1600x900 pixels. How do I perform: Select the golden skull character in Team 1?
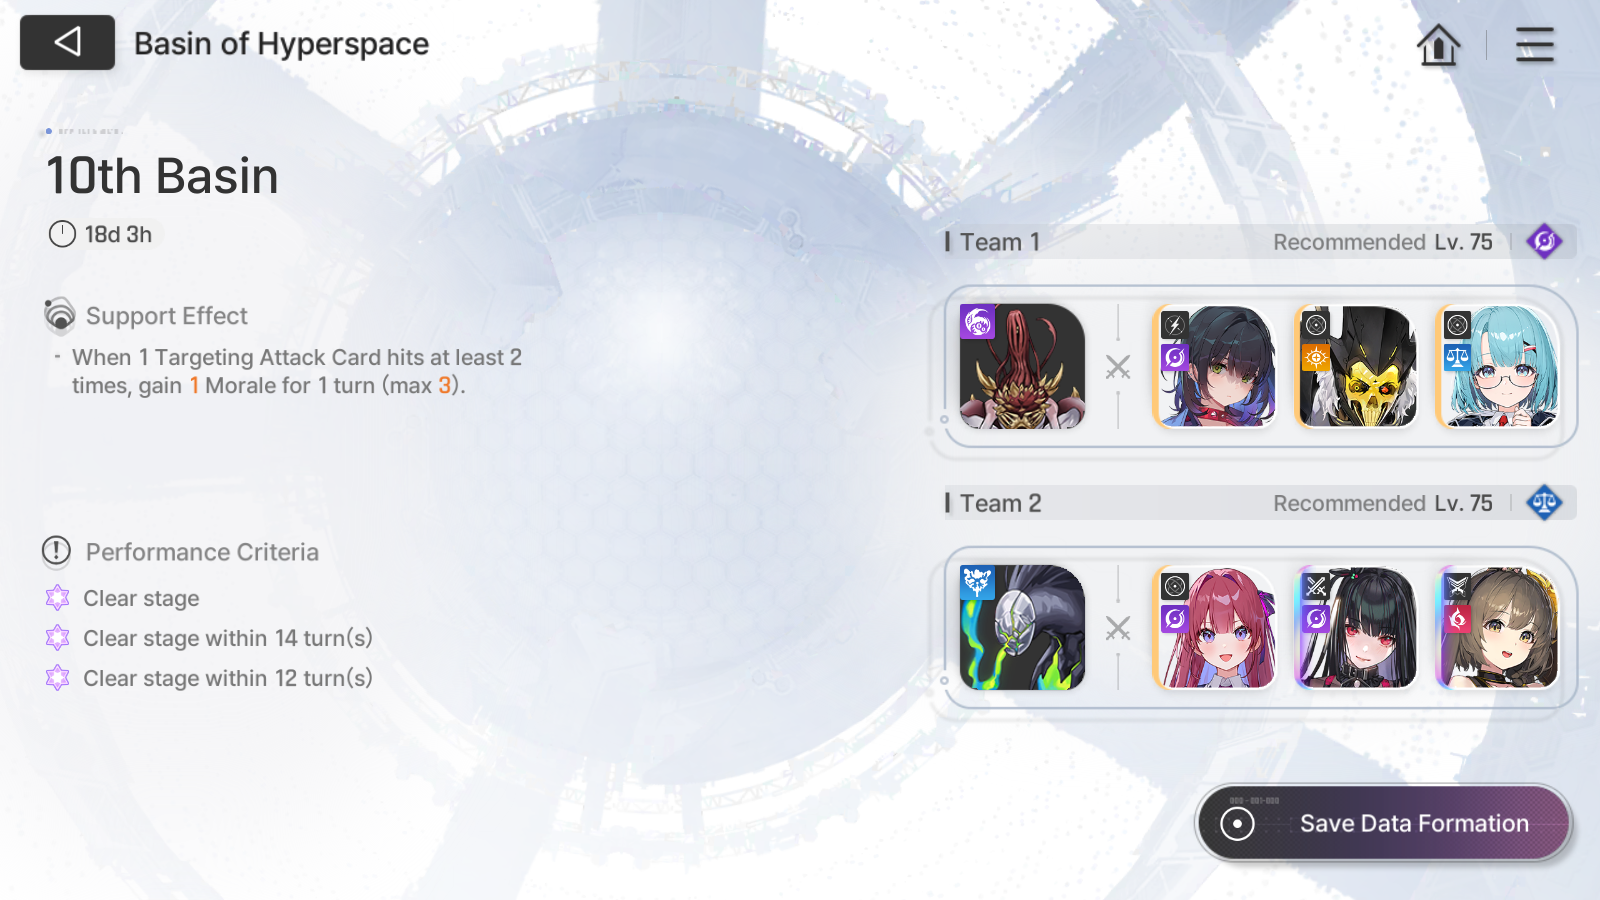(1356, 367)
